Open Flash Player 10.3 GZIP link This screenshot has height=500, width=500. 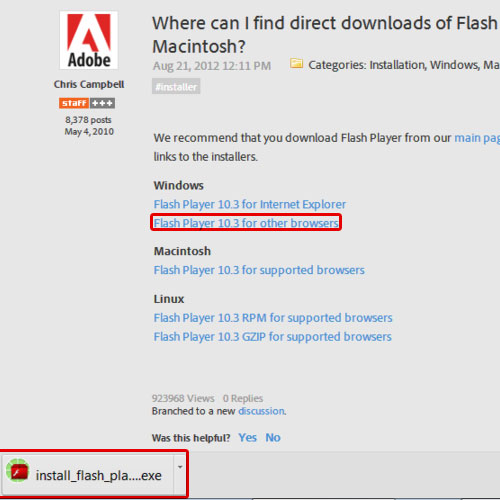272,337
